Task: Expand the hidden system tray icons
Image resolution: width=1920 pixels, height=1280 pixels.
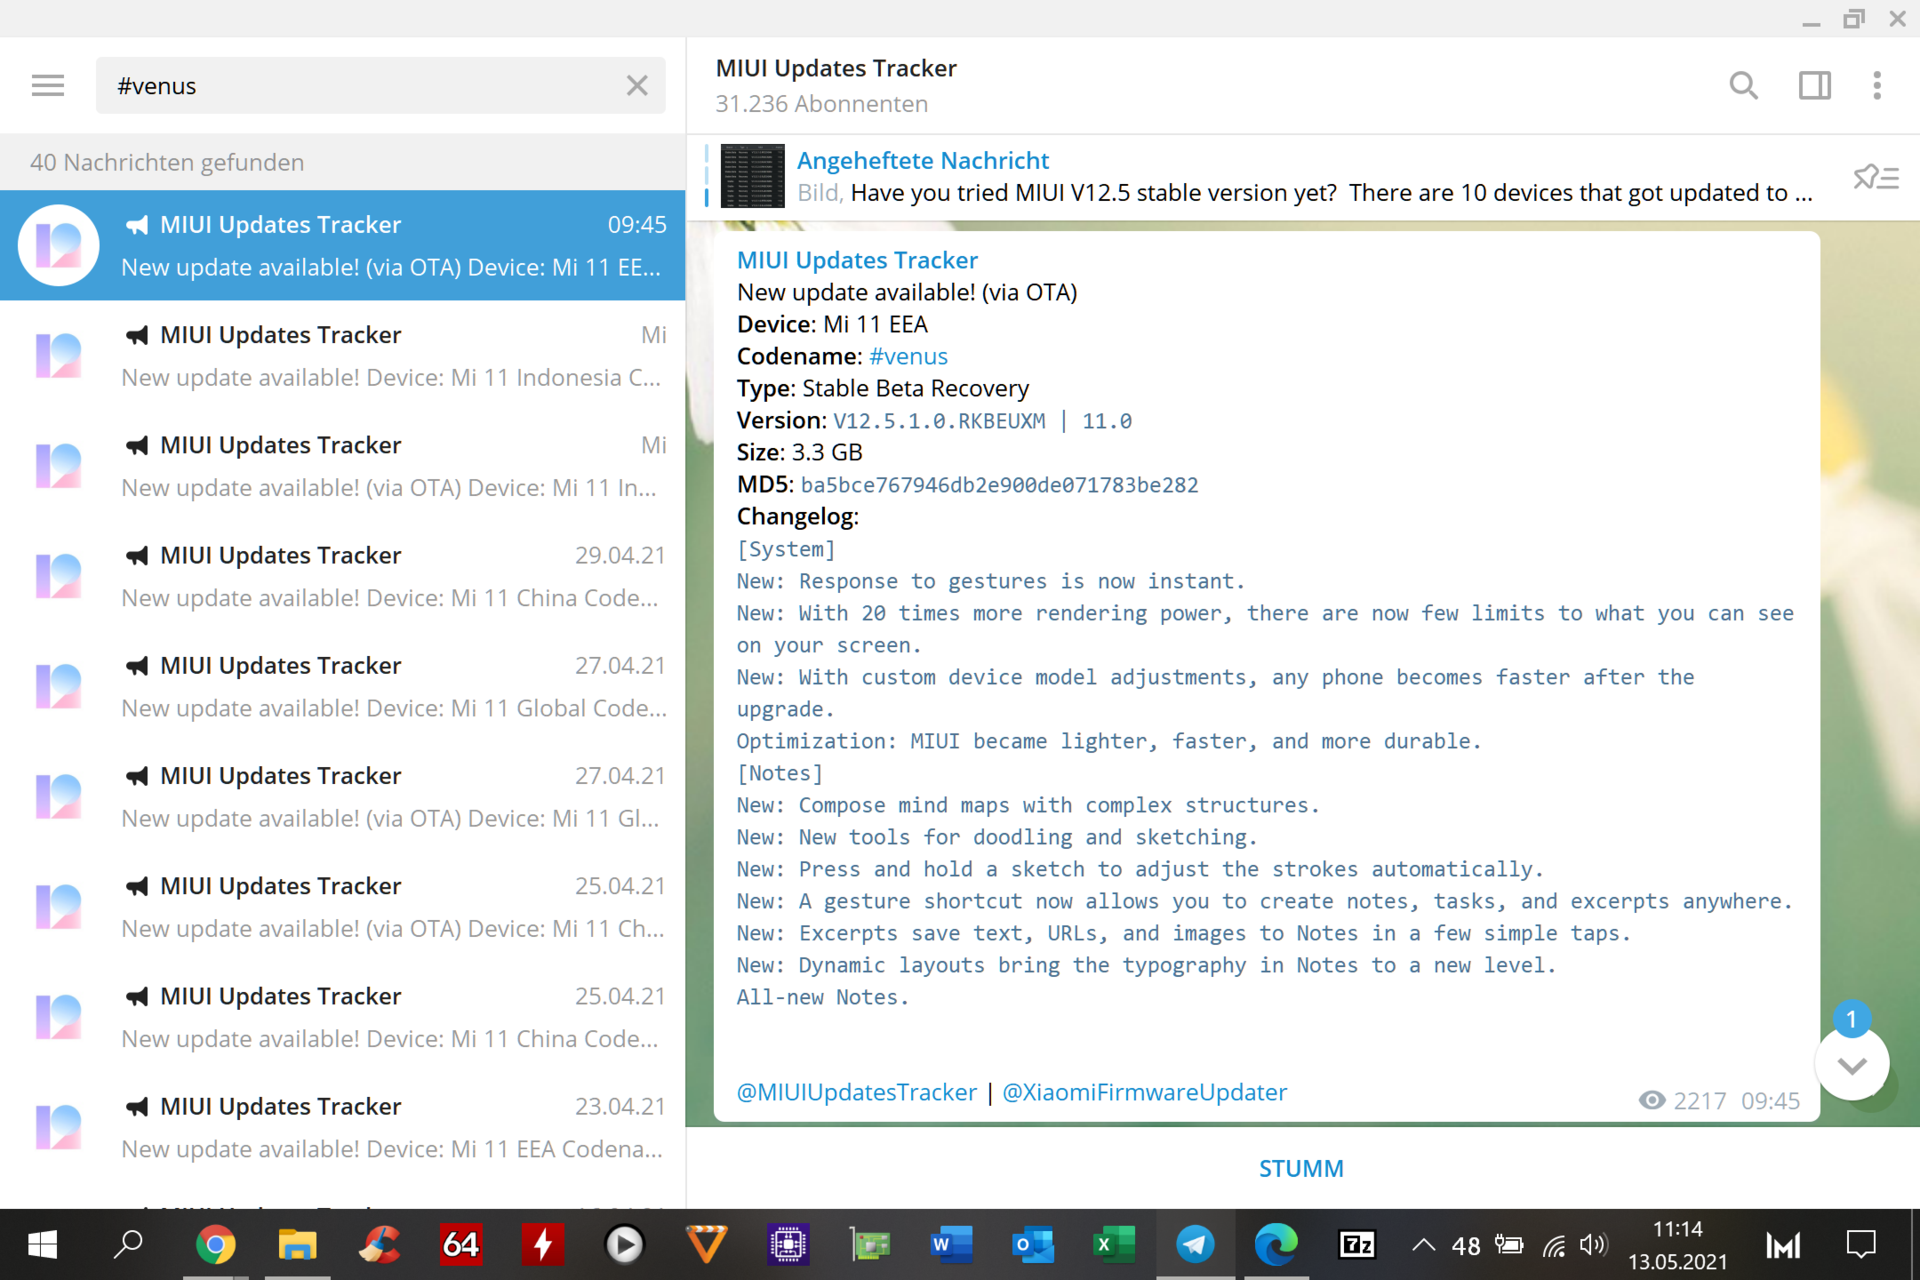Action: pyautogui.click(x=1423, y=1246)
